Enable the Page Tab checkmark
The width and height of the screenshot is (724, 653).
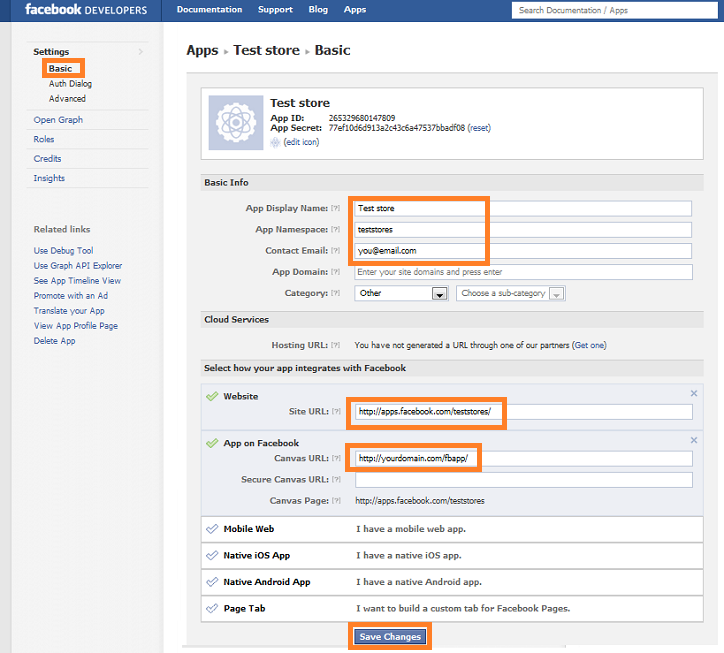coord(212,609)
